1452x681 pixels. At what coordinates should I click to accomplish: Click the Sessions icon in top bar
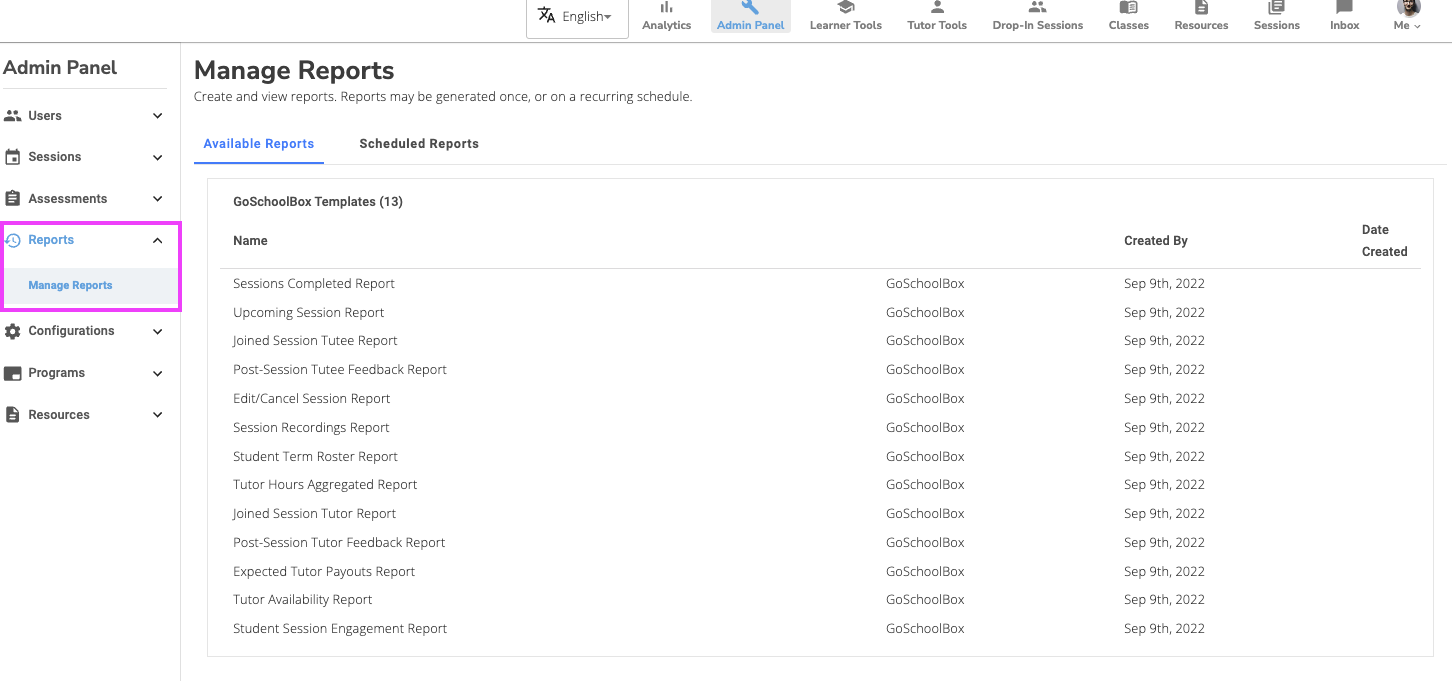[1276, 8]
